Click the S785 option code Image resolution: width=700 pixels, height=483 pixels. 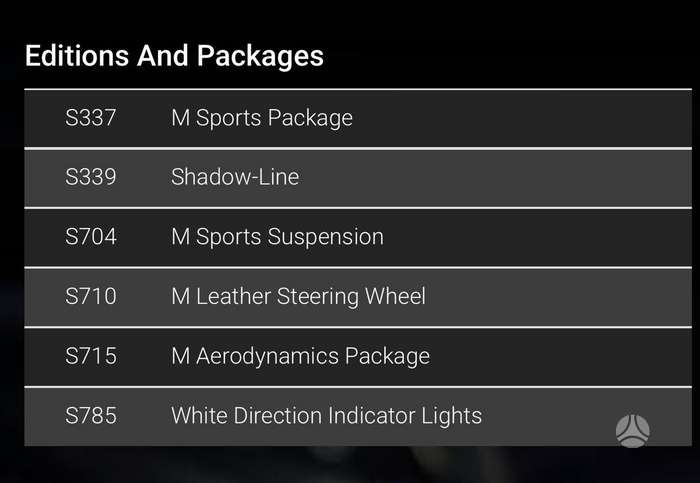point(91,416)
